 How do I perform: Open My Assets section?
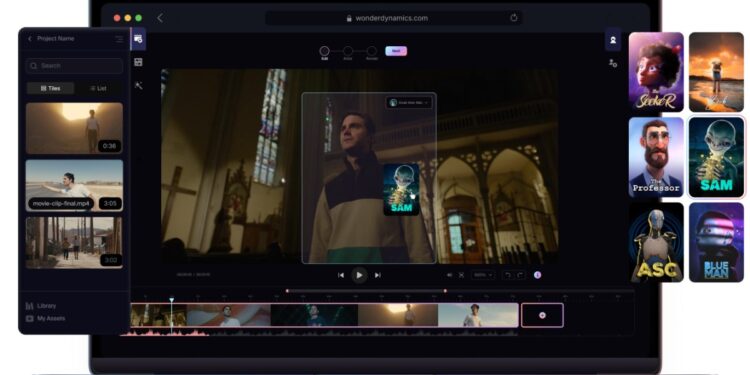45,318
